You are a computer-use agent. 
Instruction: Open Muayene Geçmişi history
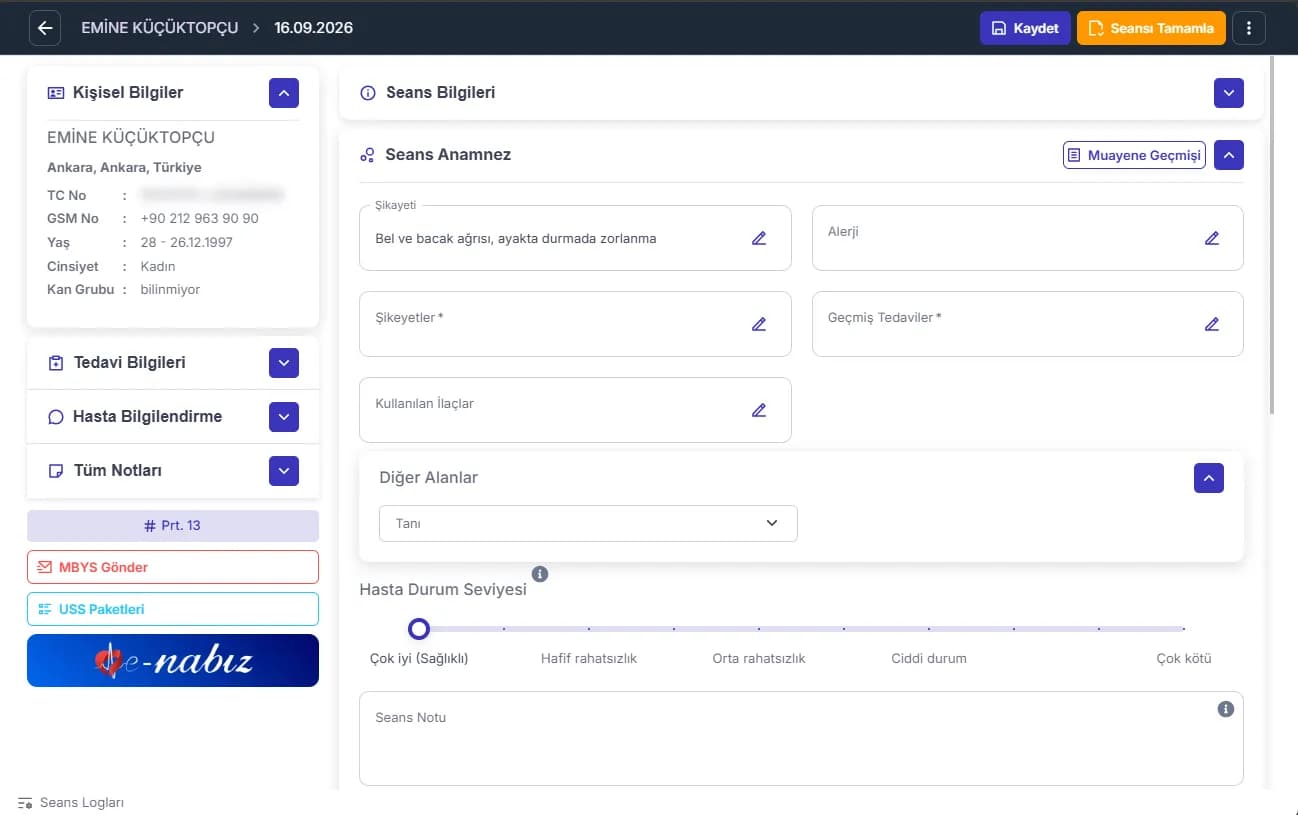click(1134, 156)
